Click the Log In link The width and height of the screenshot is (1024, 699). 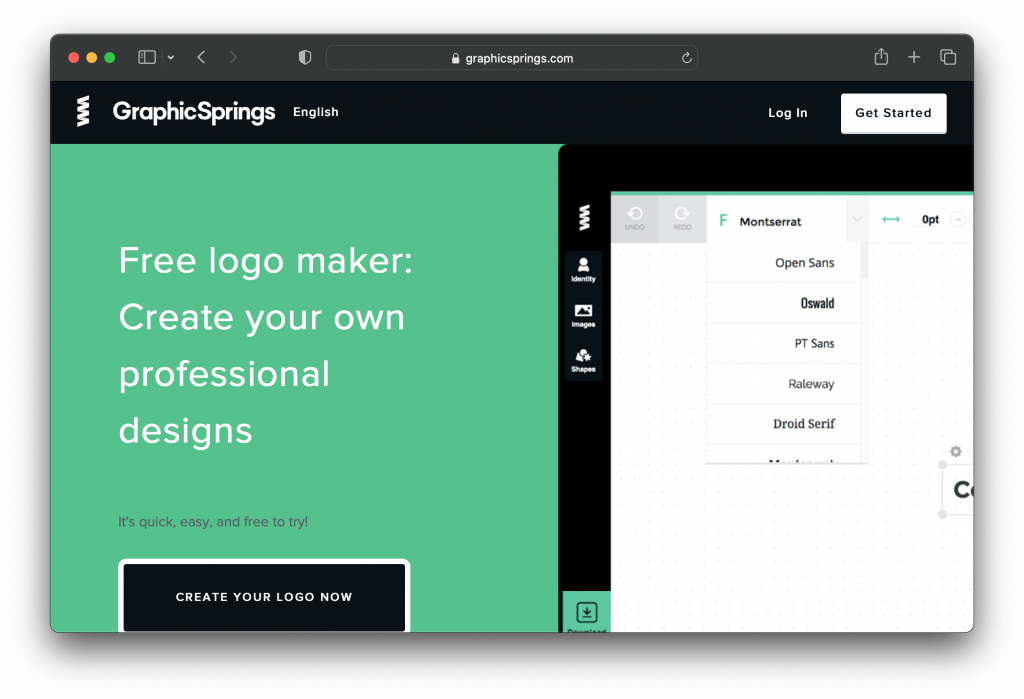point(787,113)
